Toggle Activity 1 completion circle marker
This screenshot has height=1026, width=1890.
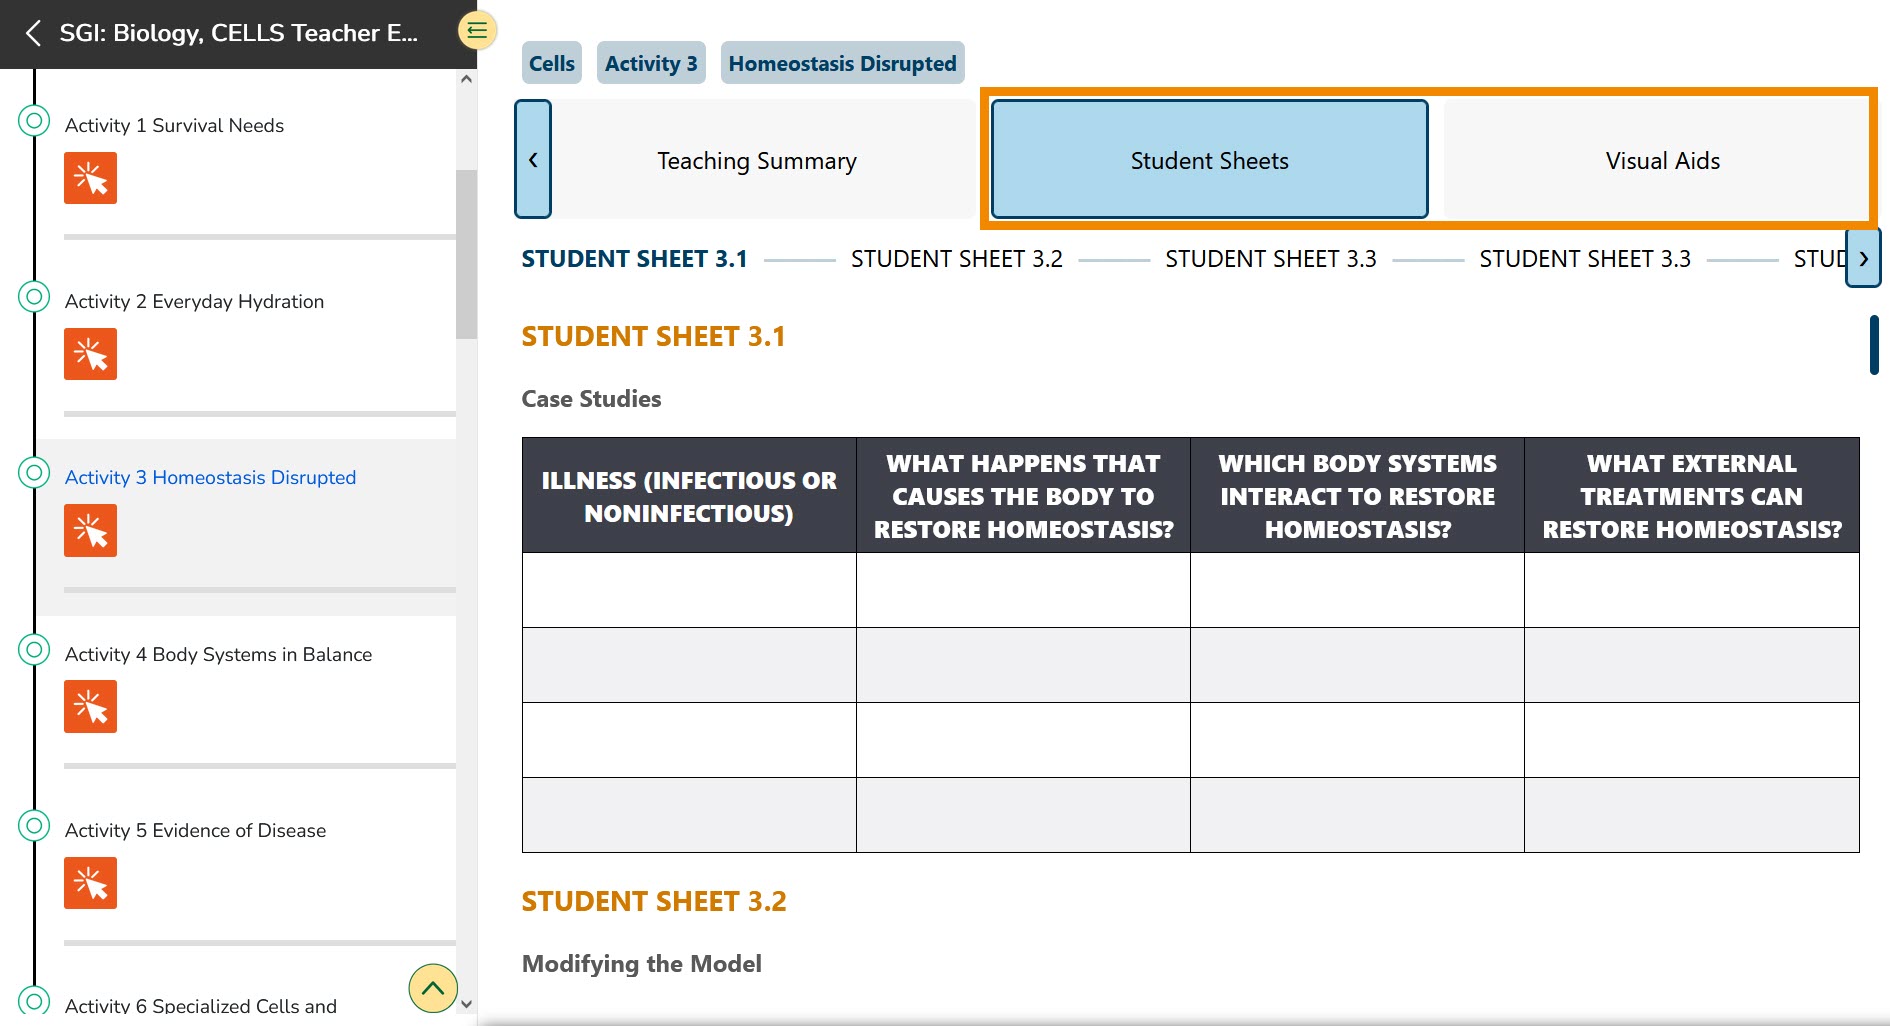34,121
